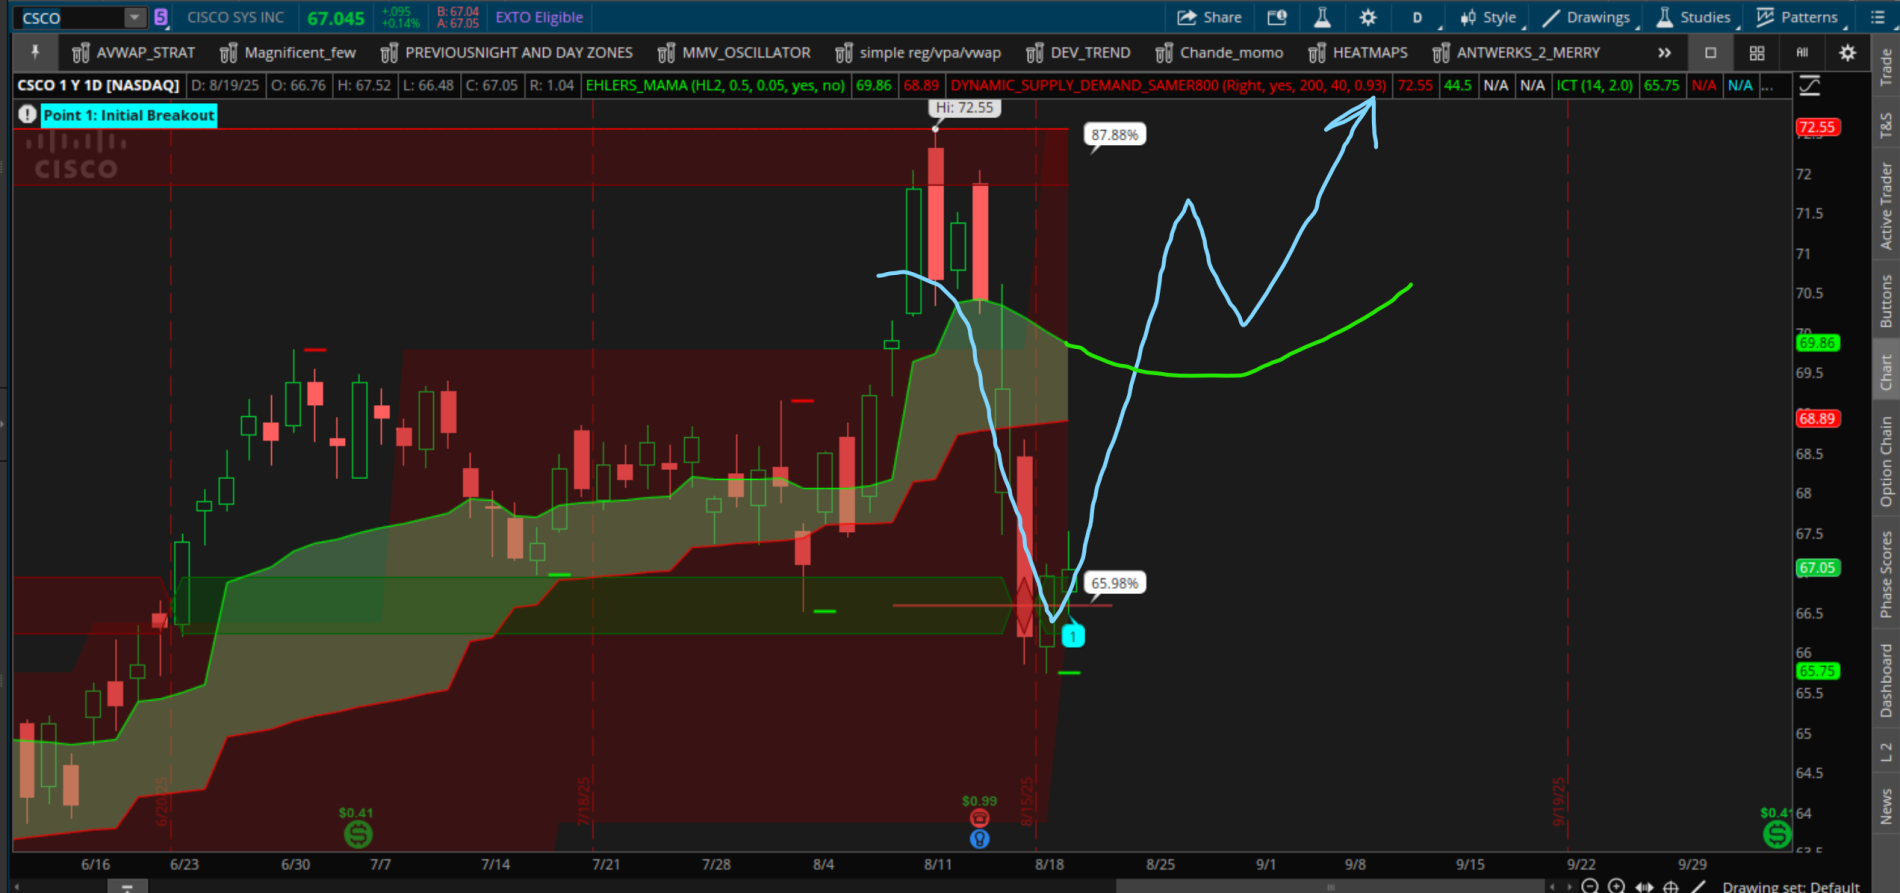This screenshot has height=893, width=1900.
Task: Open the Drawing set Default selector
Action: (1790, 886)
